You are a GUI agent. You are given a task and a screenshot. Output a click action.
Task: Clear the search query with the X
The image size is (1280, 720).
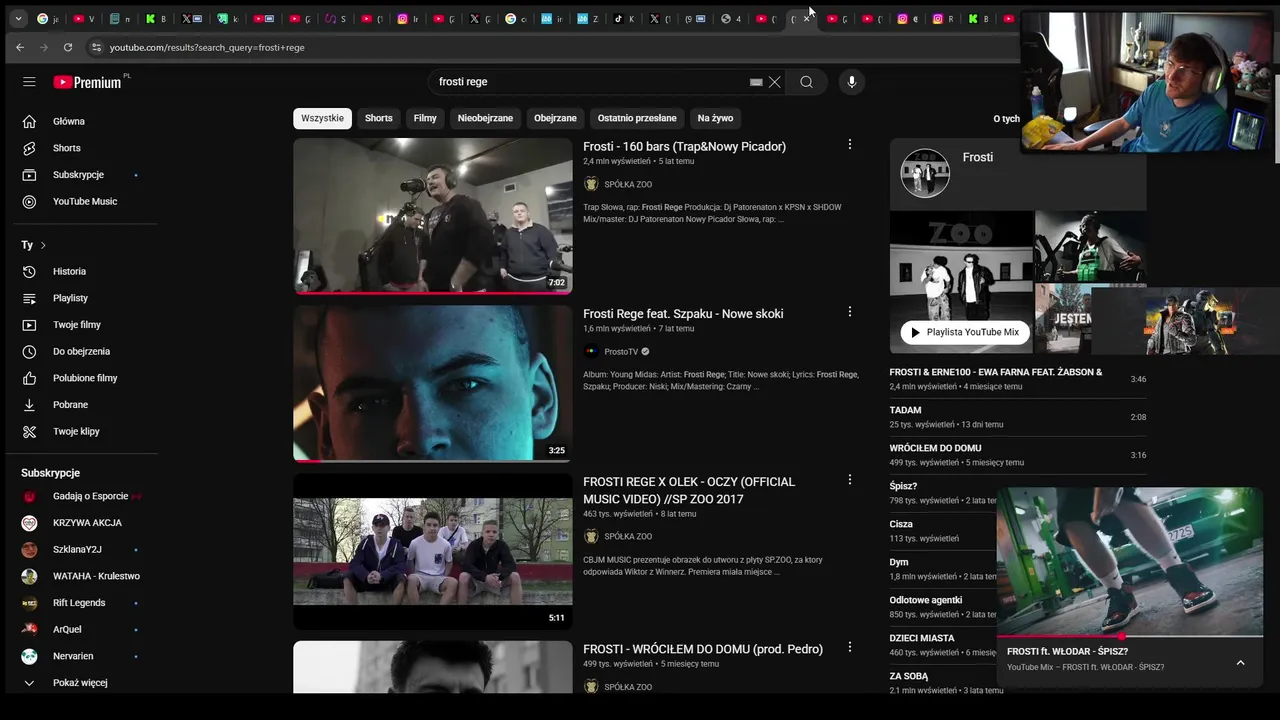click(x=774, y=82)
